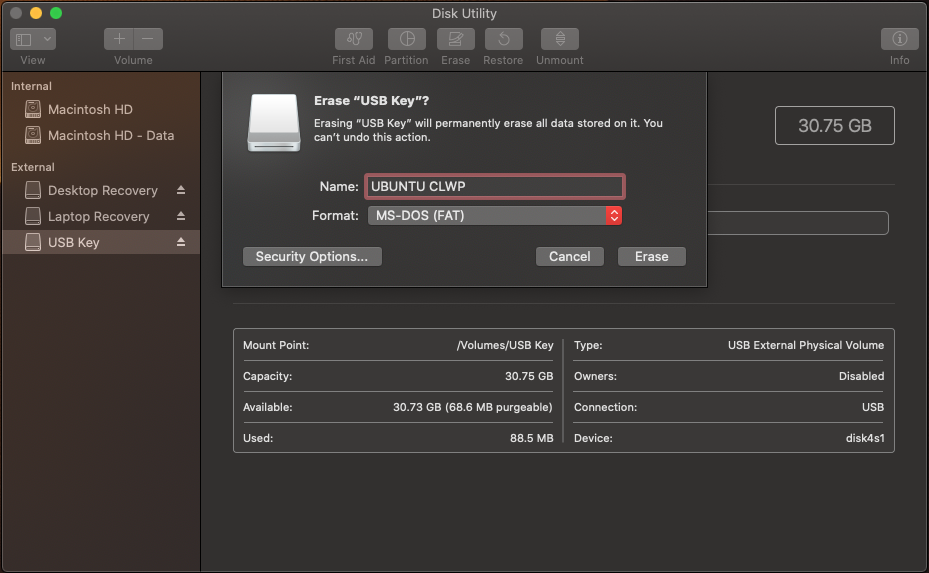The width and height of the screenshot is (929, 573).
Task: Click the add volume plus button
Action: (119, 39)
